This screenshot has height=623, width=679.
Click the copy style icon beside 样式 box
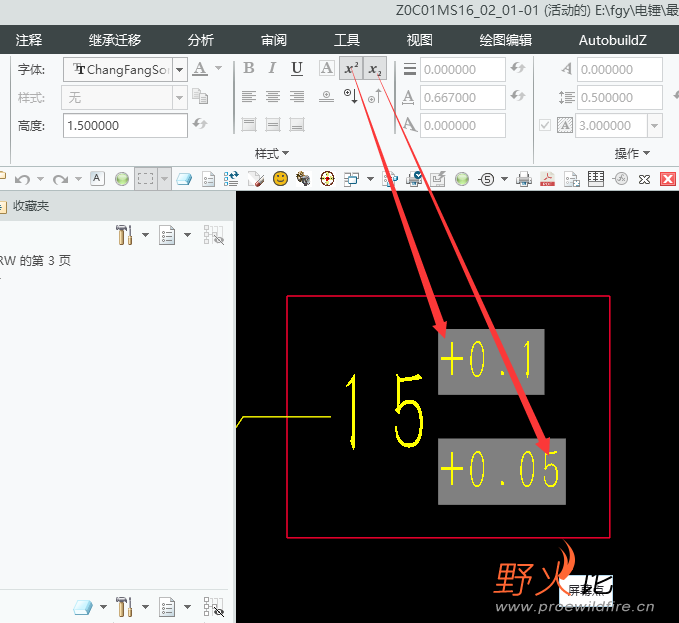coord(200,96)
